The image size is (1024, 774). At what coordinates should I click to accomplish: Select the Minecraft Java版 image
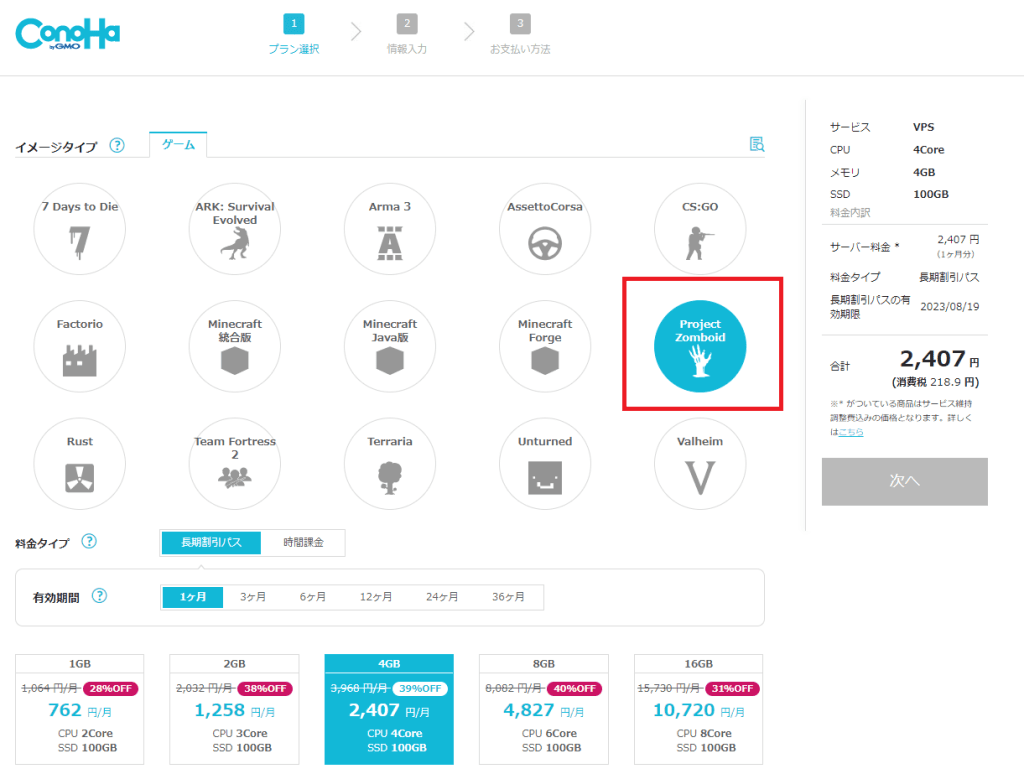pos(390,347)
